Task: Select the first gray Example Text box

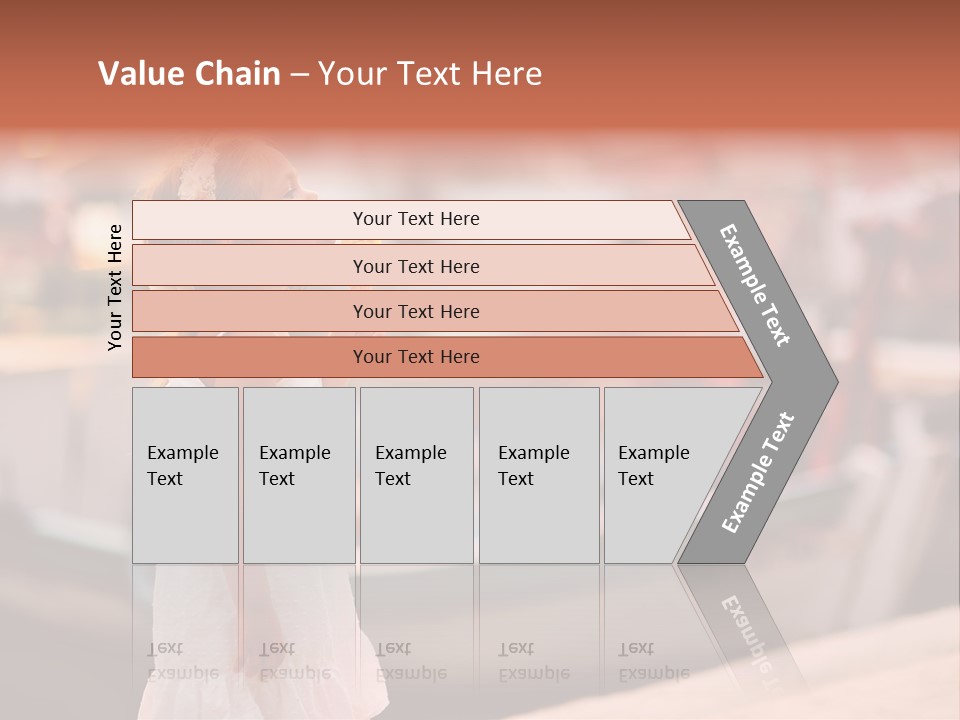Action: tap(185, 475)
